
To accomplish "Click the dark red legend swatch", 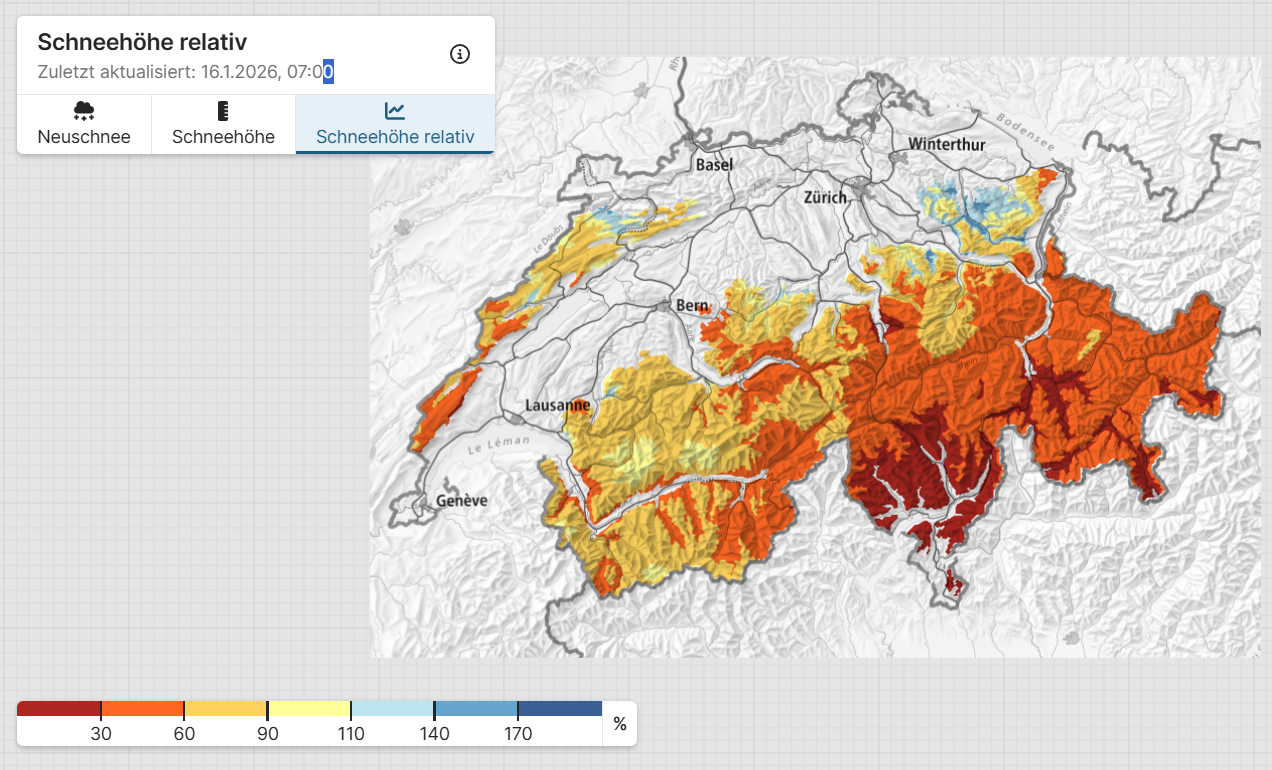I will [x=59, y=709].
